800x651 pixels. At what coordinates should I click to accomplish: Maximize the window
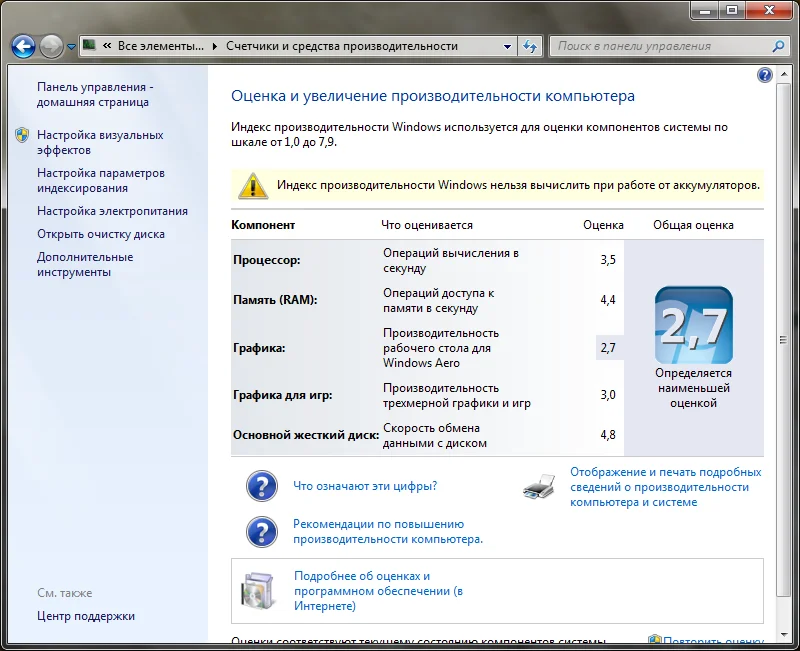[x=732, y=10]
